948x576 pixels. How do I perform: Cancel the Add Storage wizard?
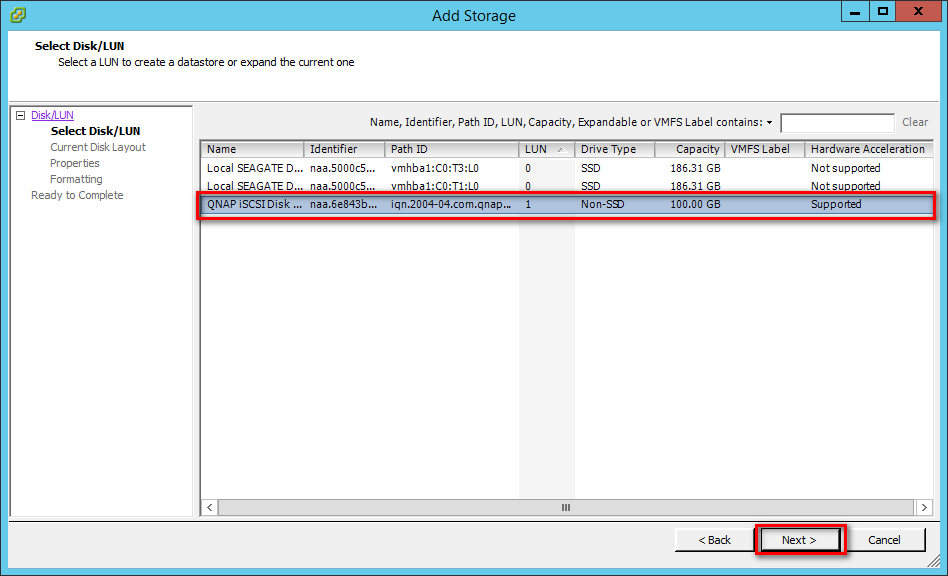click(884, 540)
